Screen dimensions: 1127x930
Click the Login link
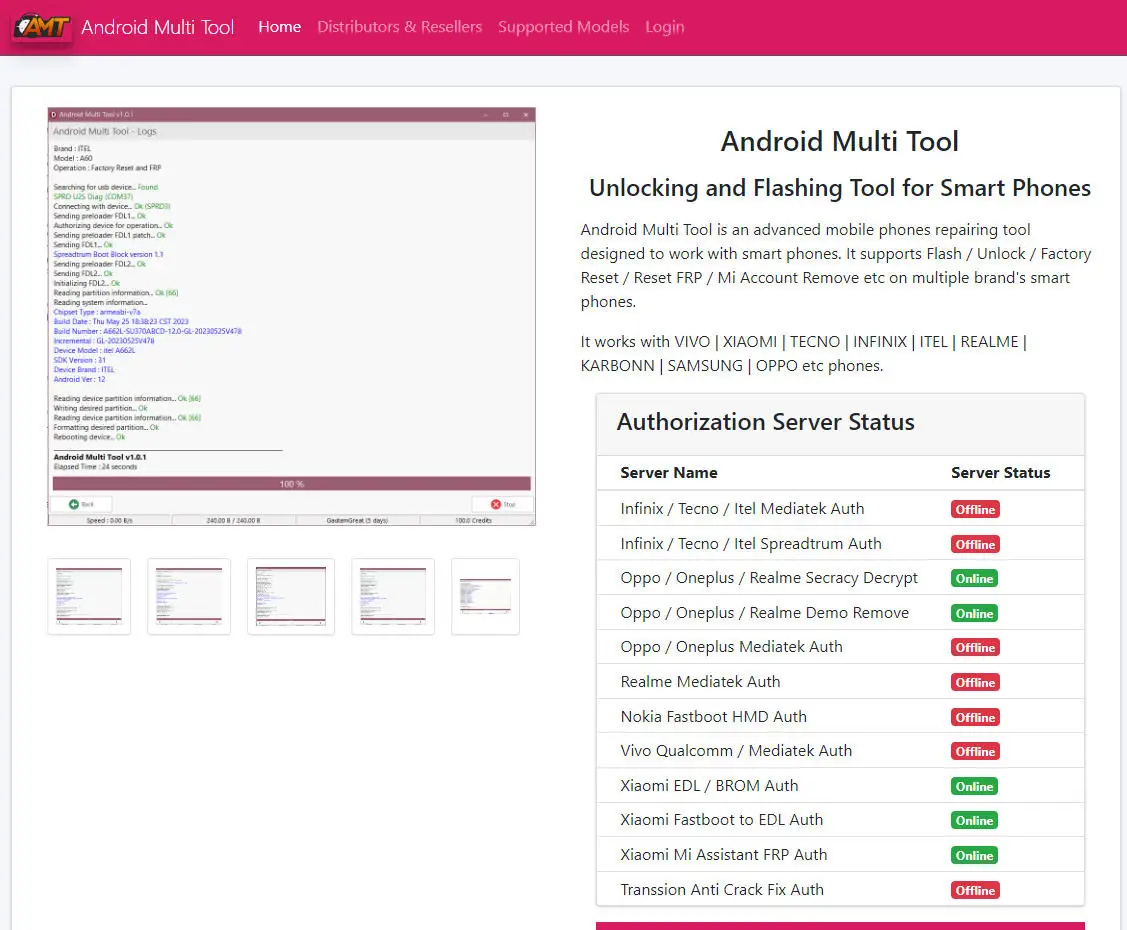[665, 27]
